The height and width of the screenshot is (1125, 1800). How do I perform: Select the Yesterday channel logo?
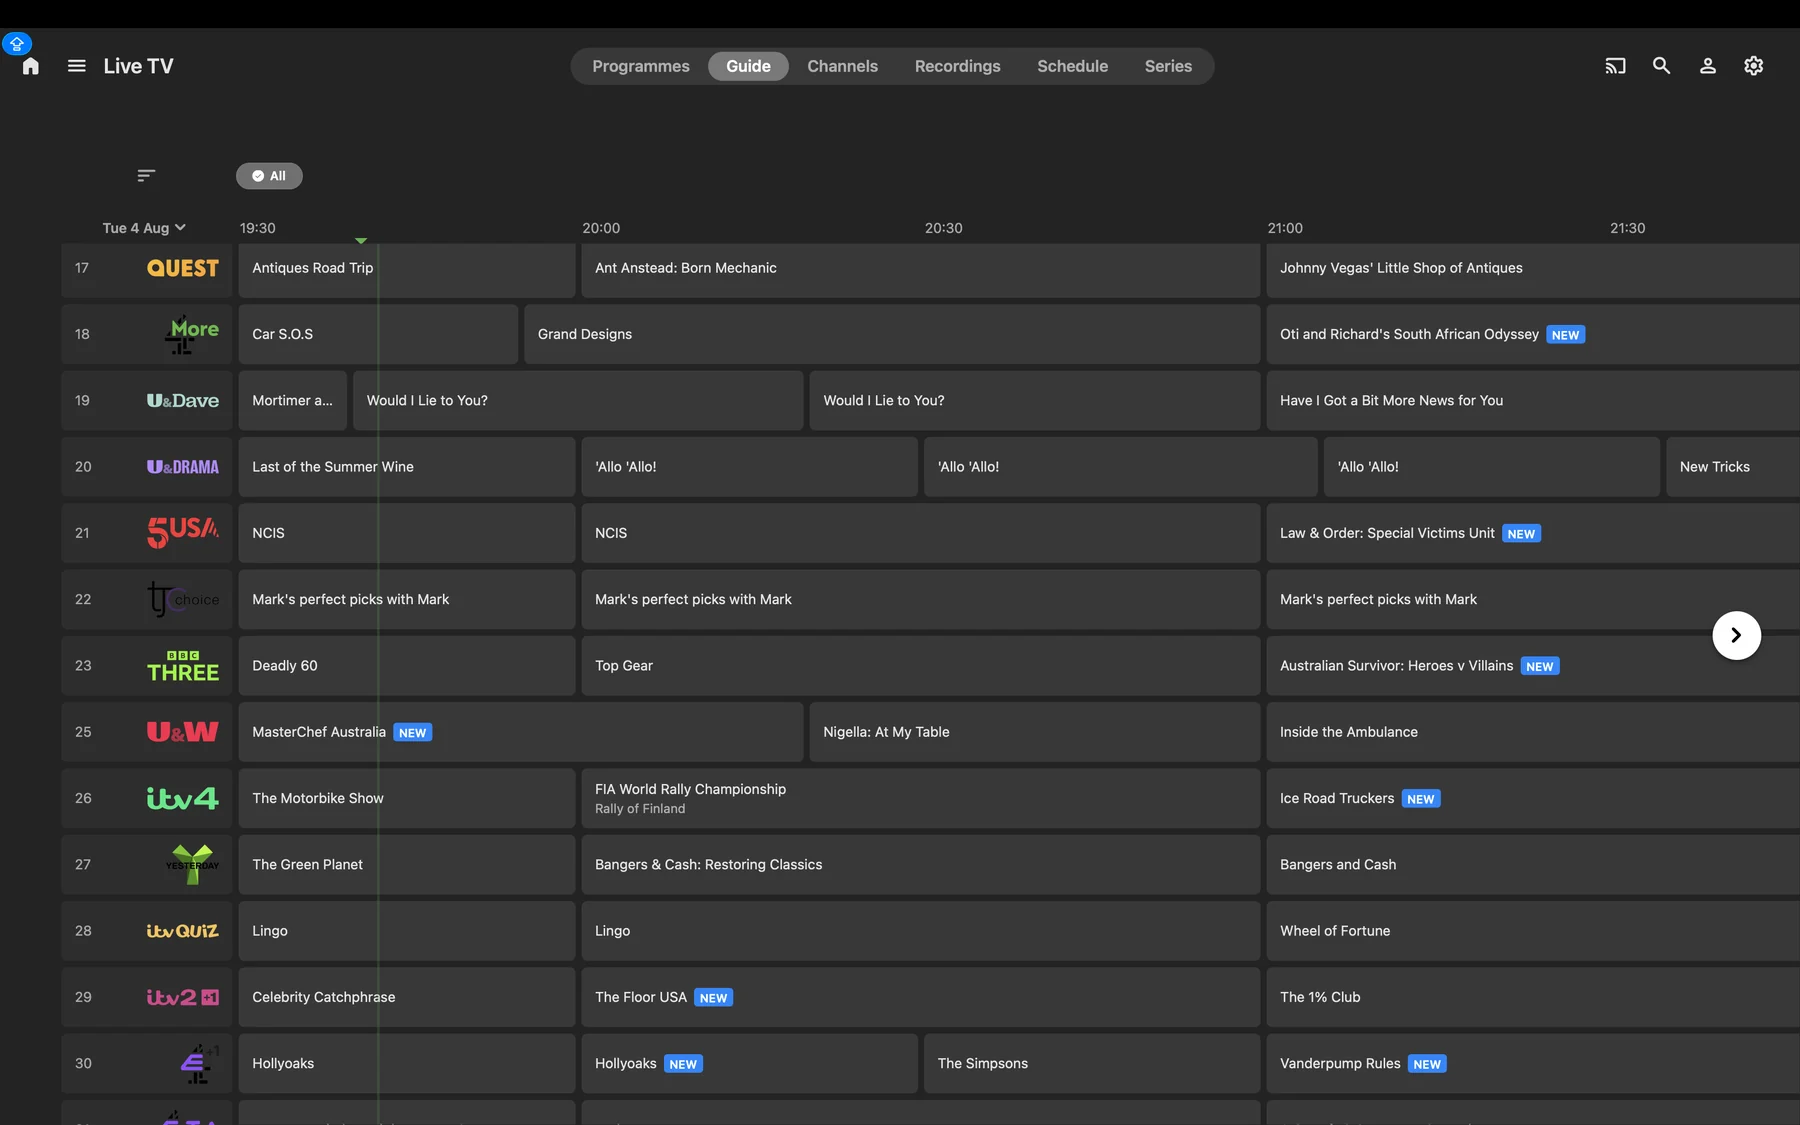pos(192,864)
